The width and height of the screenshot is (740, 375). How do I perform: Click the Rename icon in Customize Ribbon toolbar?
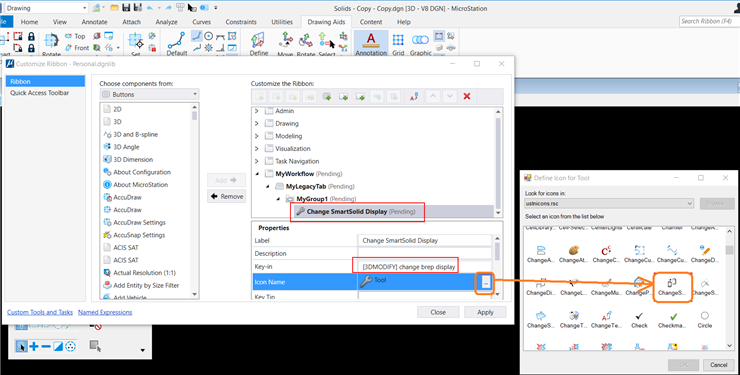click(x=414, y=96)
